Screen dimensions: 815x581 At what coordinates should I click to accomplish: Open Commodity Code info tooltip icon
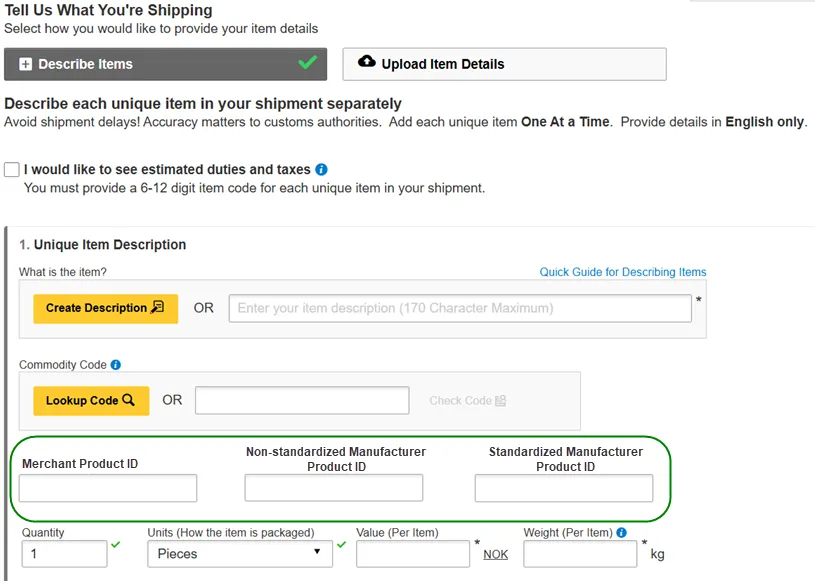[x=115, y=365]
